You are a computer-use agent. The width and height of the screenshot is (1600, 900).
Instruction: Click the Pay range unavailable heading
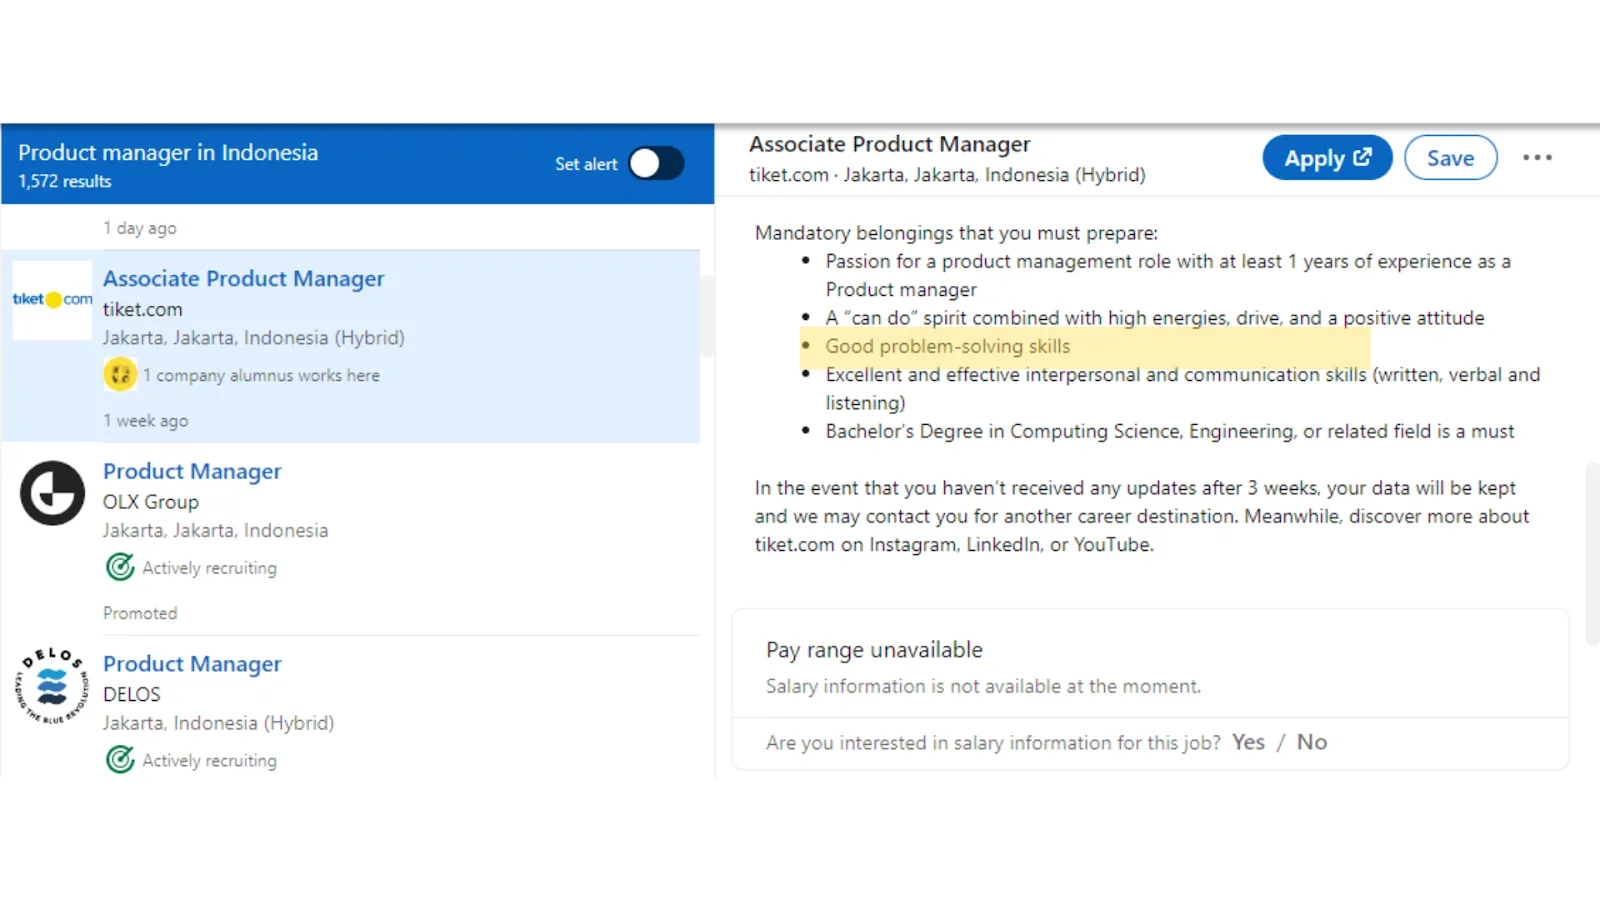point(874,650)
